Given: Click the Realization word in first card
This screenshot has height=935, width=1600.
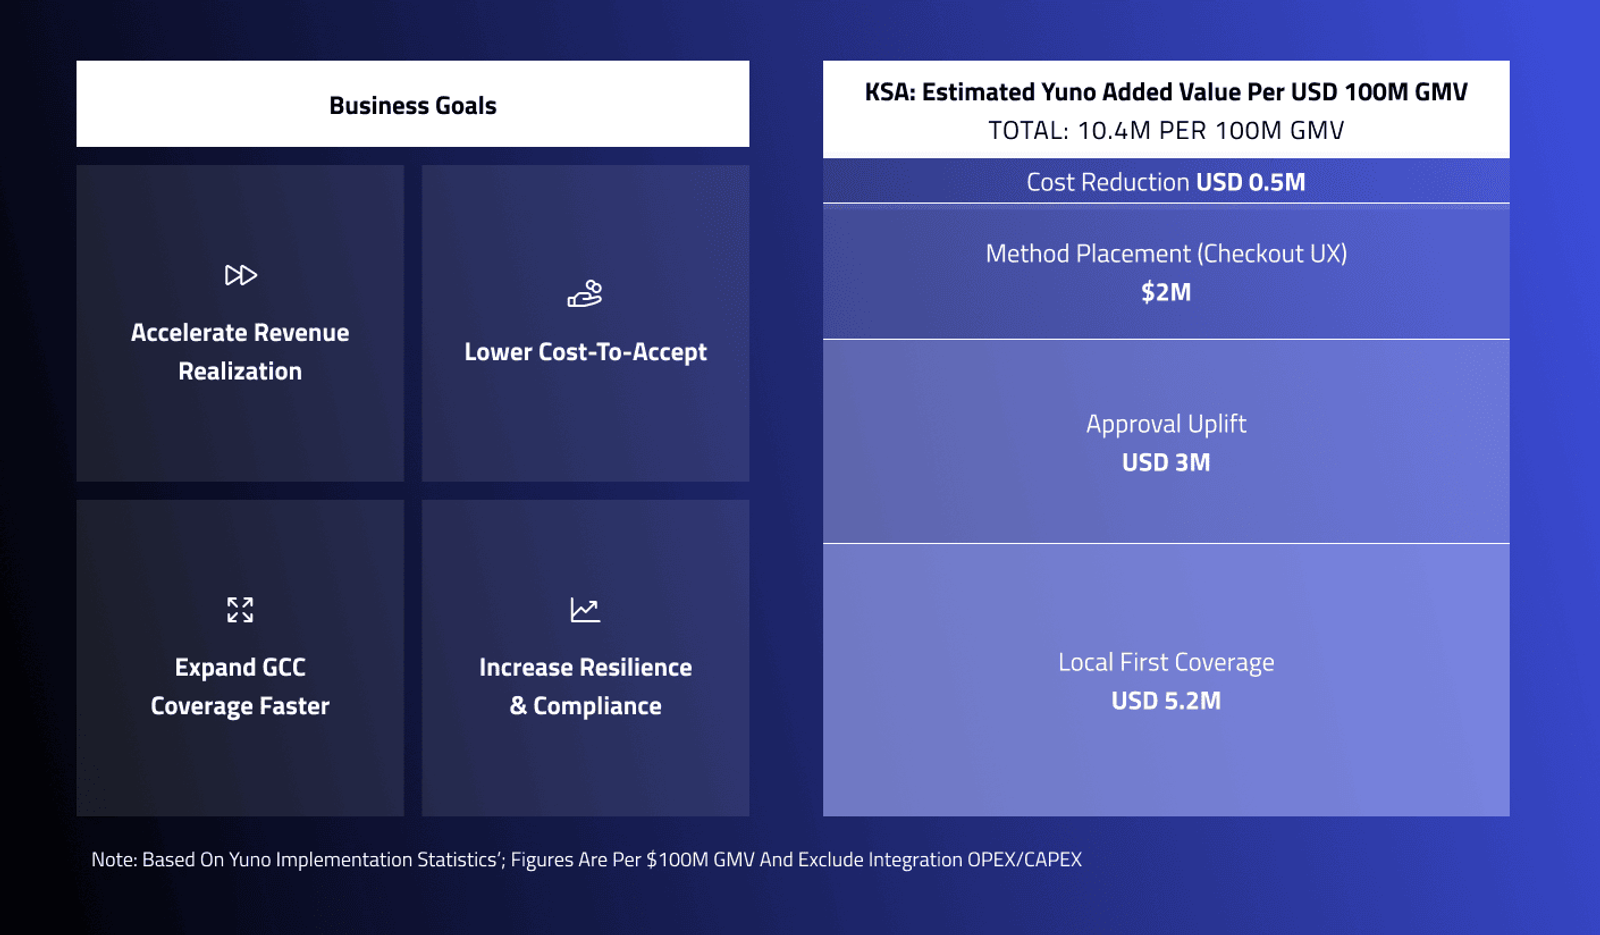Looking at the screenshot, I should coord(240,371).
